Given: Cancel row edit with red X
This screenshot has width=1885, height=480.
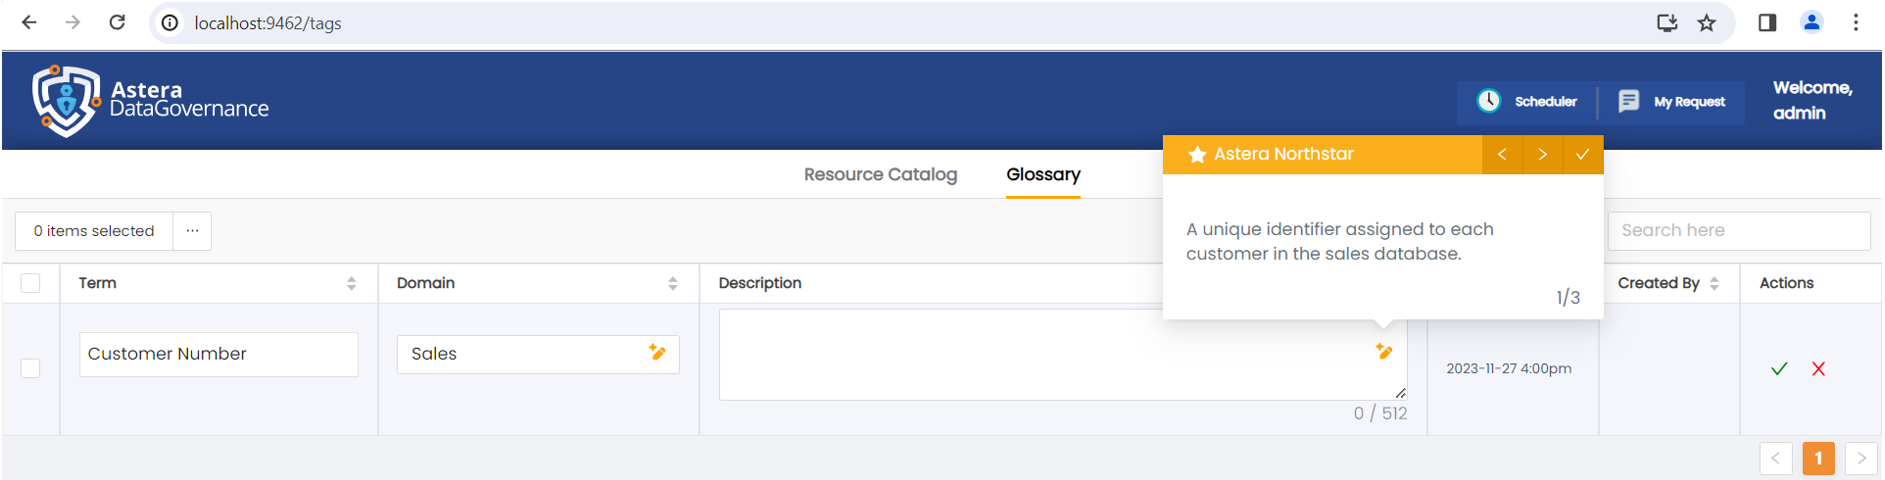Looking at the screenshot, I should (1818, 369).
